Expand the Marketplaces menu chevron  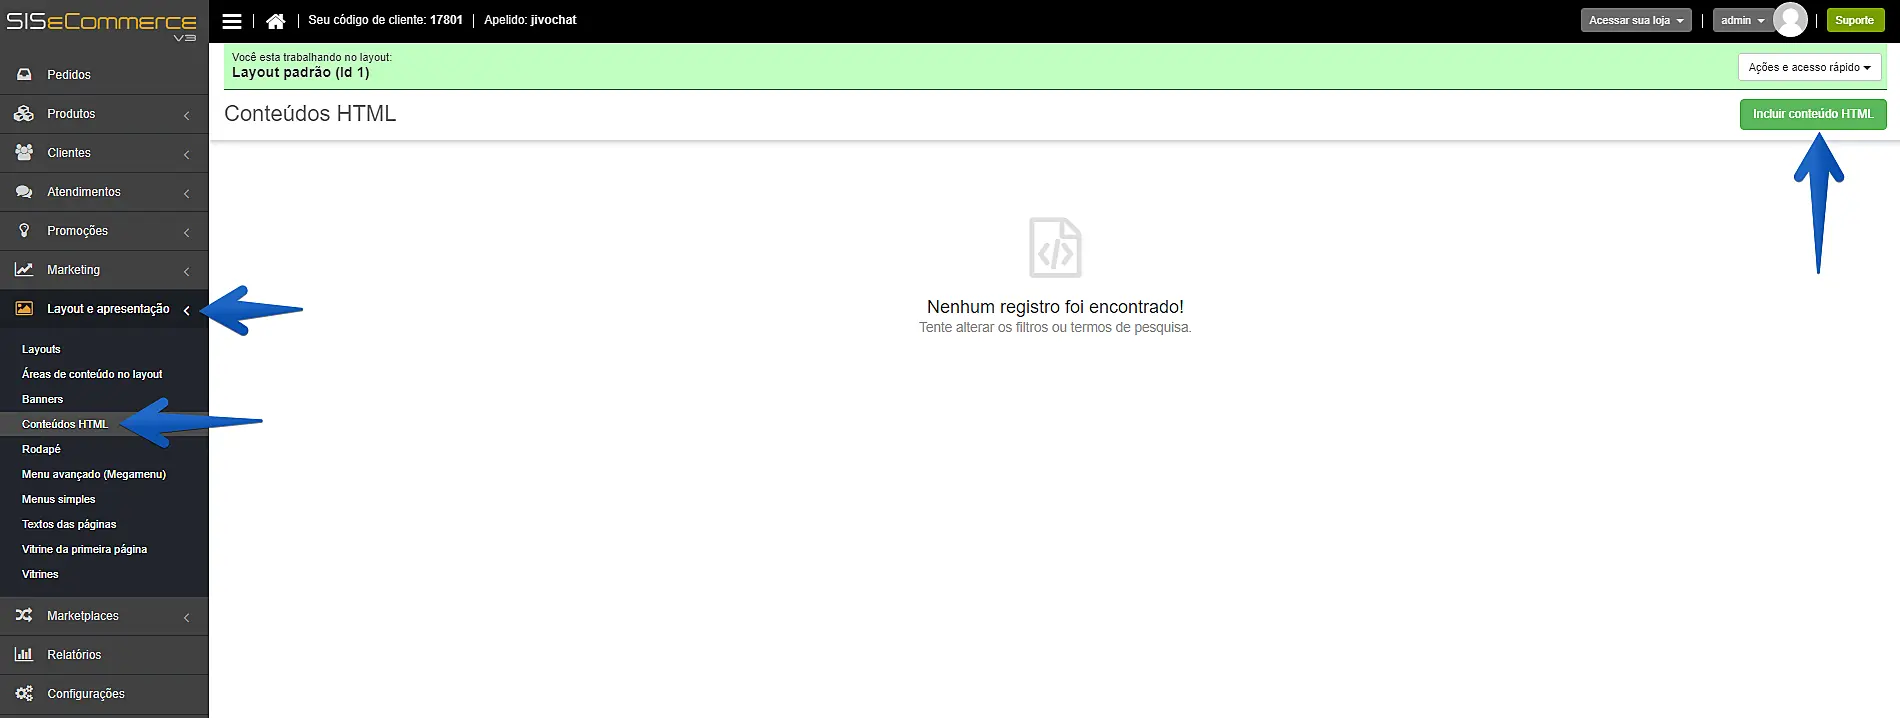tap(187, 618)
